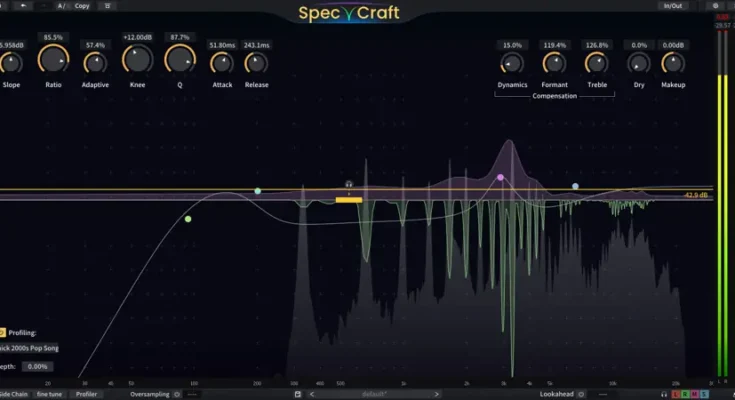Toggle the yellow Profiling enable button

[3, 332]
